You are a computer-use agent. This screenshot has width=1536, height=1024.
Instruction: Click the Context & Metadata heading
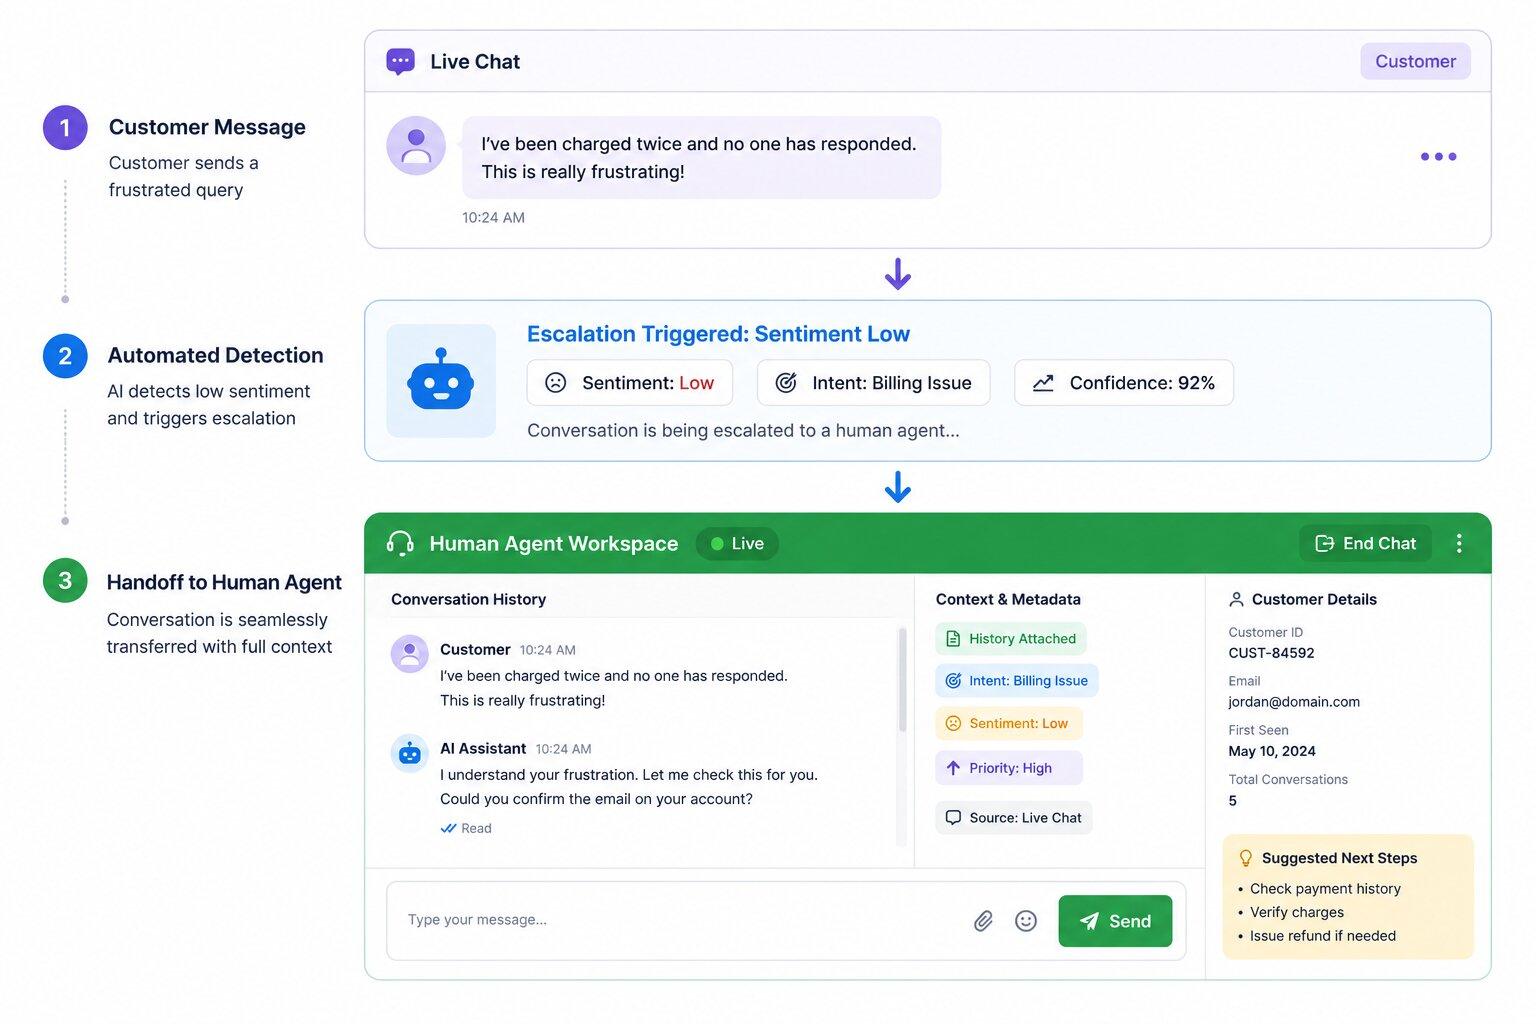(x=1008, y=599)
